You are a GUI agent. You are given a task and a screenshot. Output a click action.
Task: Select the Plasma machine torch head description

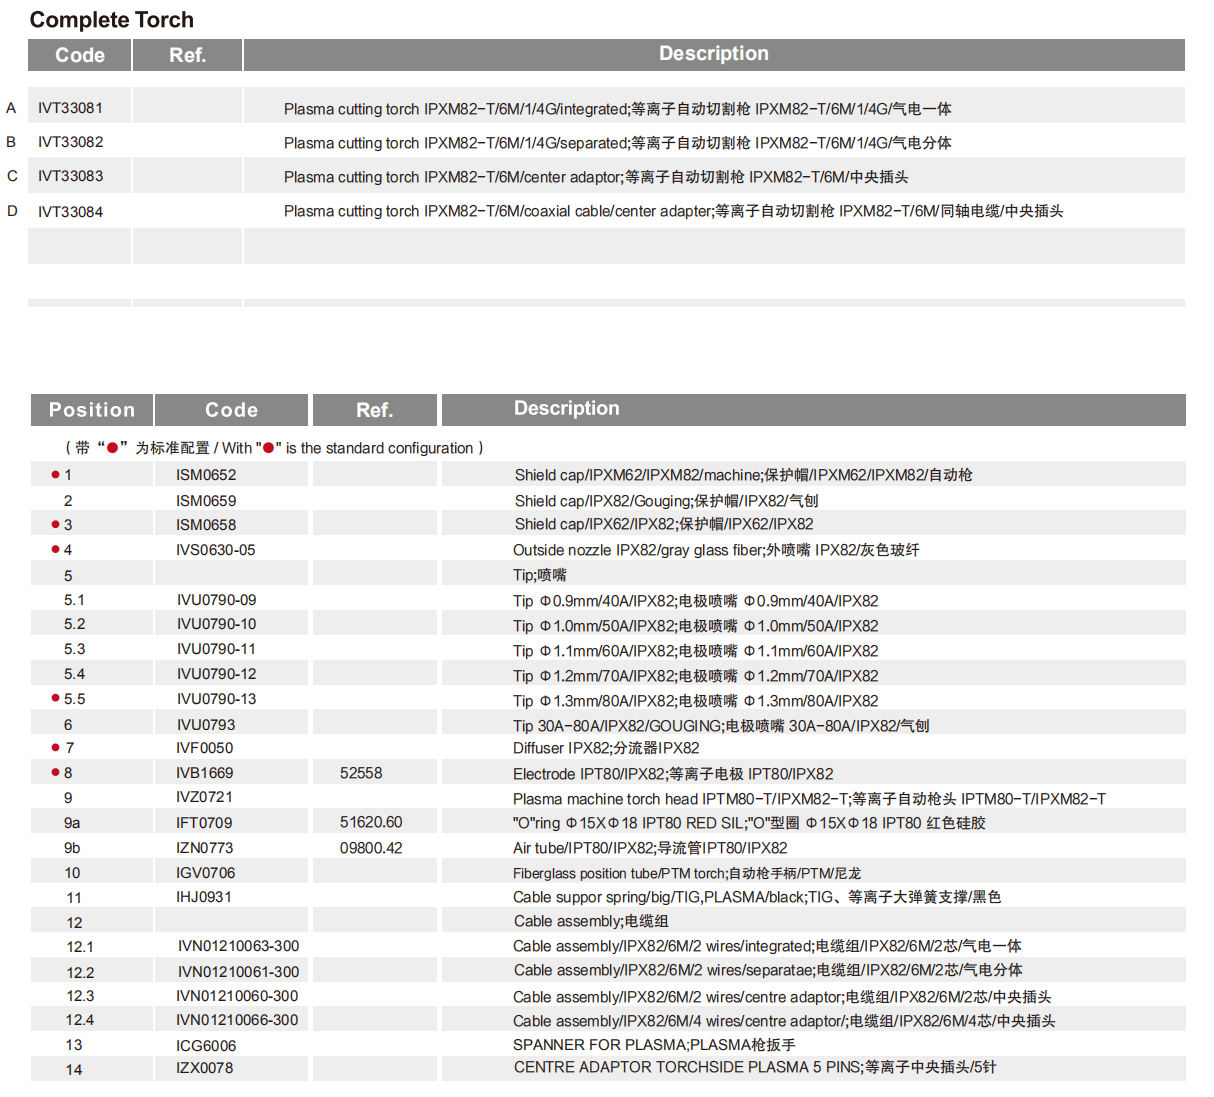click(x=809, y=799)
